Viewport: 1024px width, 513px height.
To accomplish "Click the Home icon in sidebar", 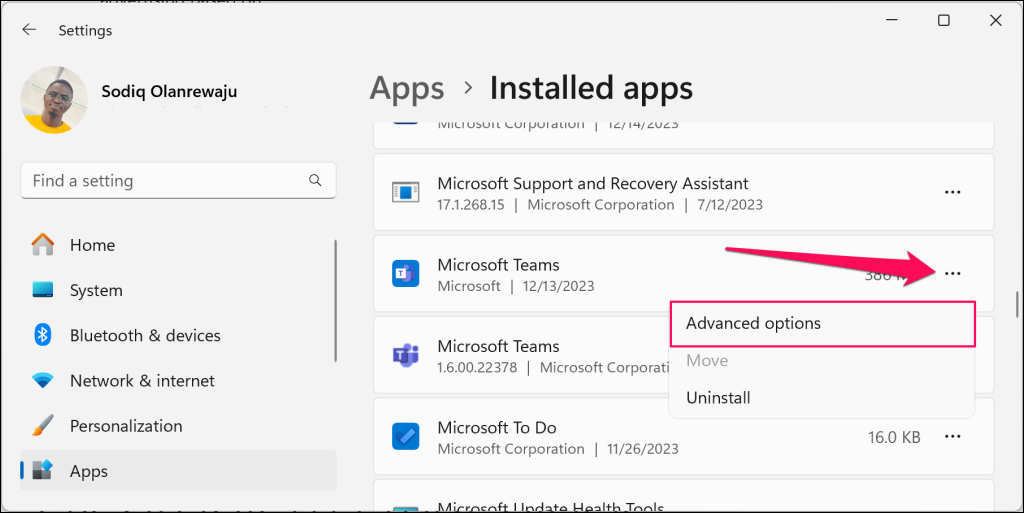I will [42, 245].
